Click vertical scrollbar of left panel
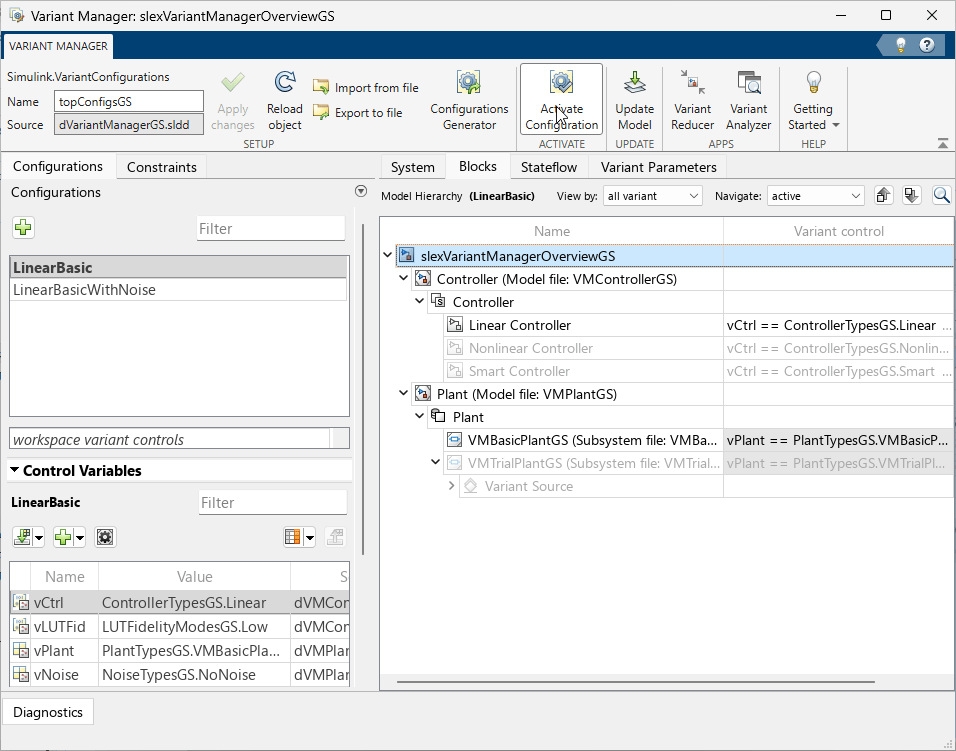Viewport: 956px width, 751px height. 363,390
